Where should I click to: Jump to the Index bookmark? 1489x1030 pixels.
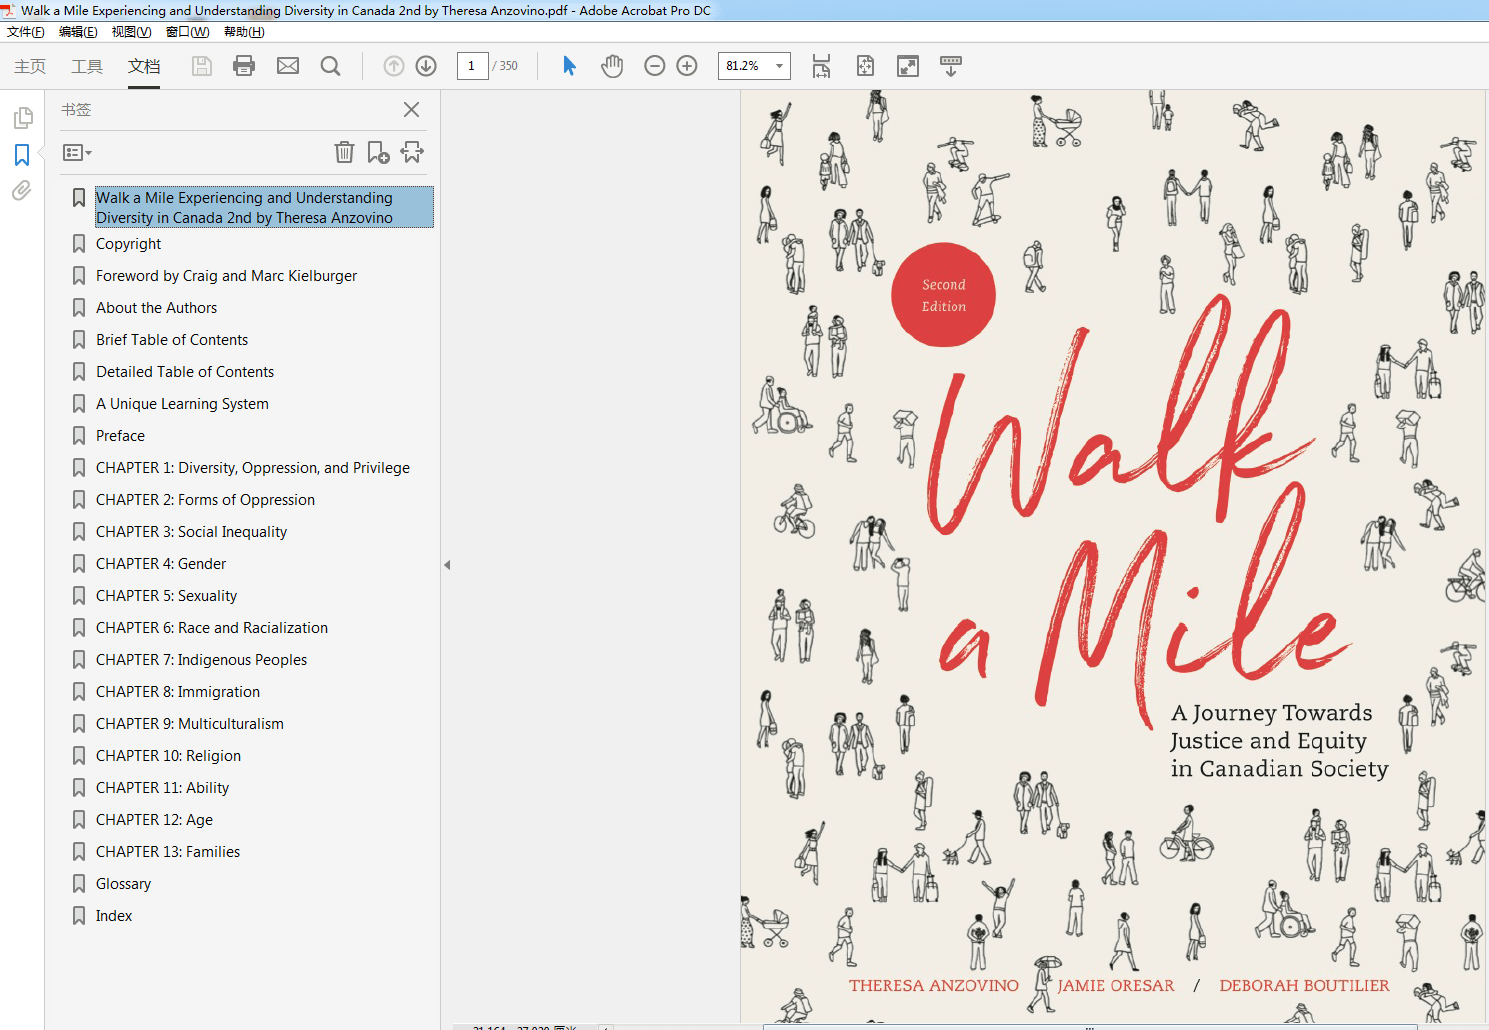point(114,916)
